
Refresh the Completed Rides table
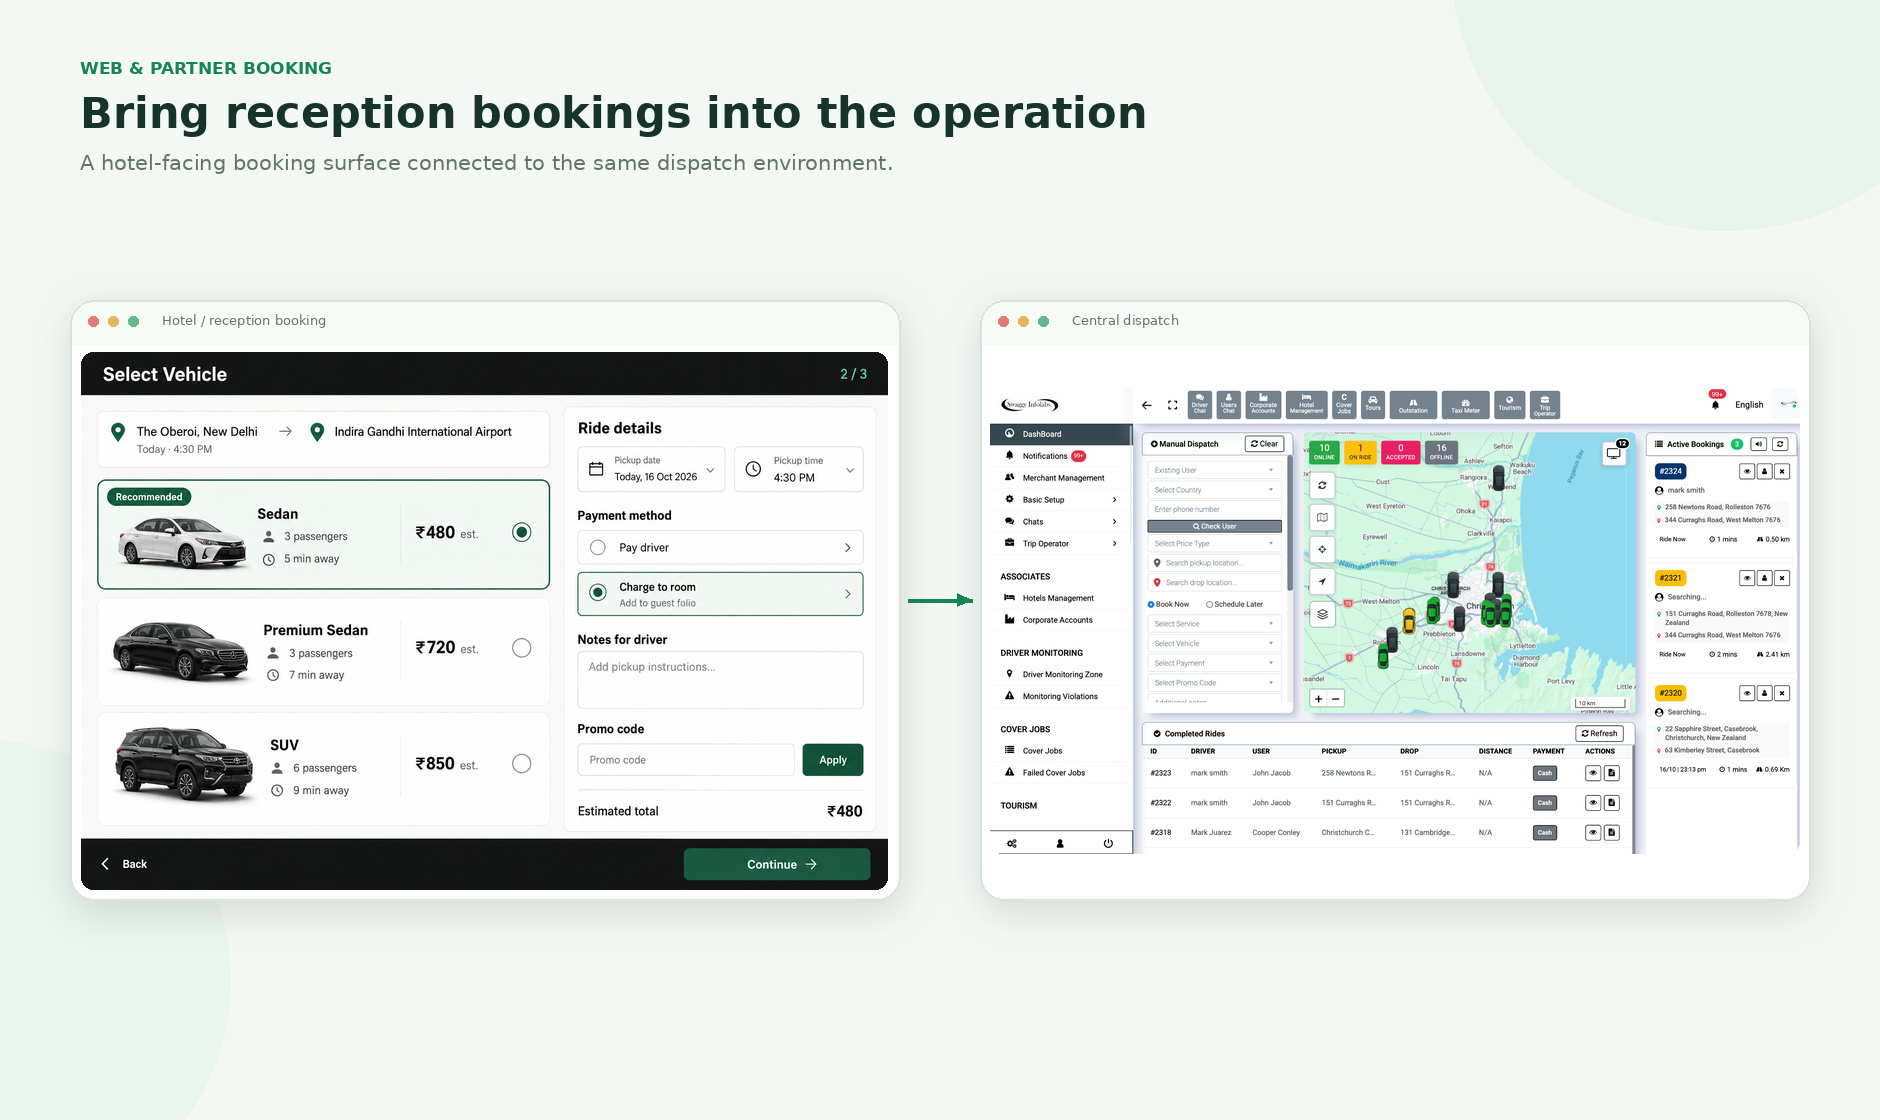[1600, 734]
